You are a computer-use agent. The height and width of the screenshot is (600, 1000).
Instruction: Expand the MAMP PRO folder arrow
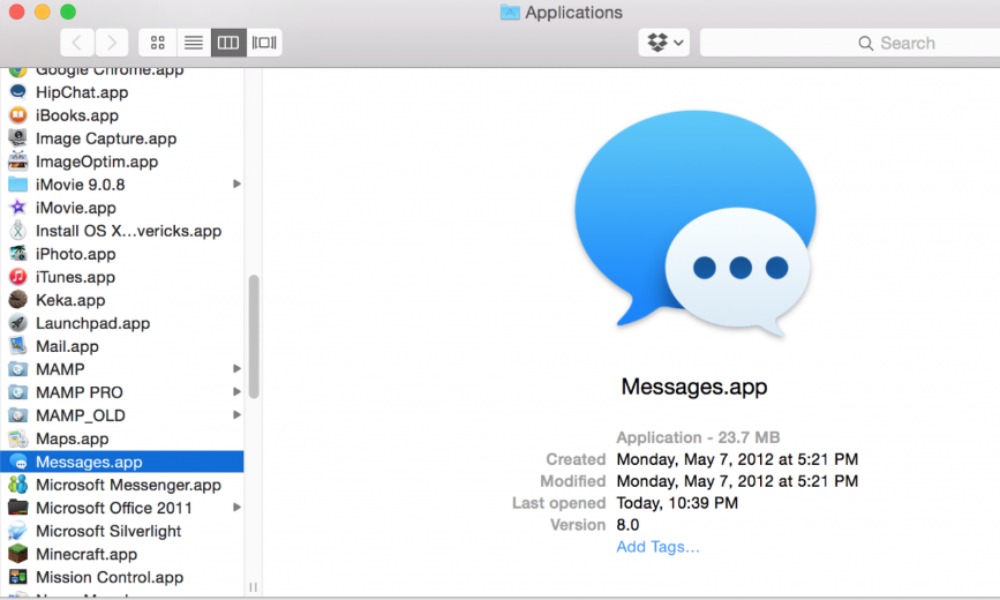click(x=237, y=391)
